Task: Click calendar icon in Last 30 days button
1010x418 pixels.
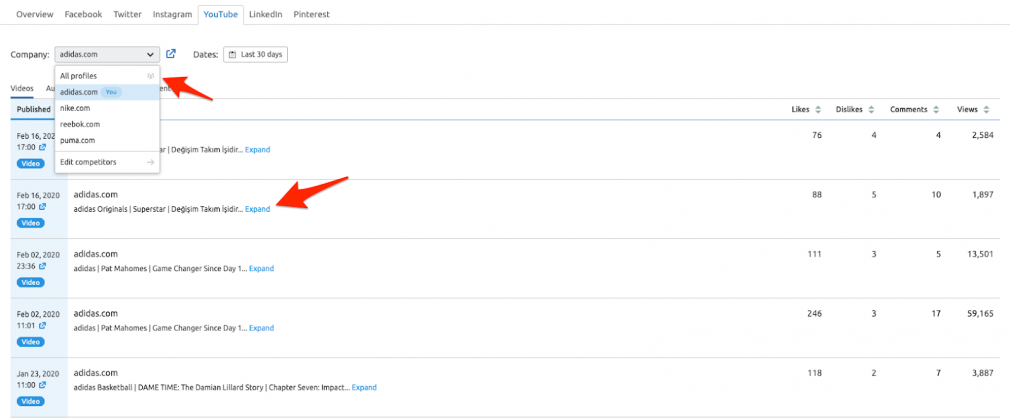Action: 233,55
